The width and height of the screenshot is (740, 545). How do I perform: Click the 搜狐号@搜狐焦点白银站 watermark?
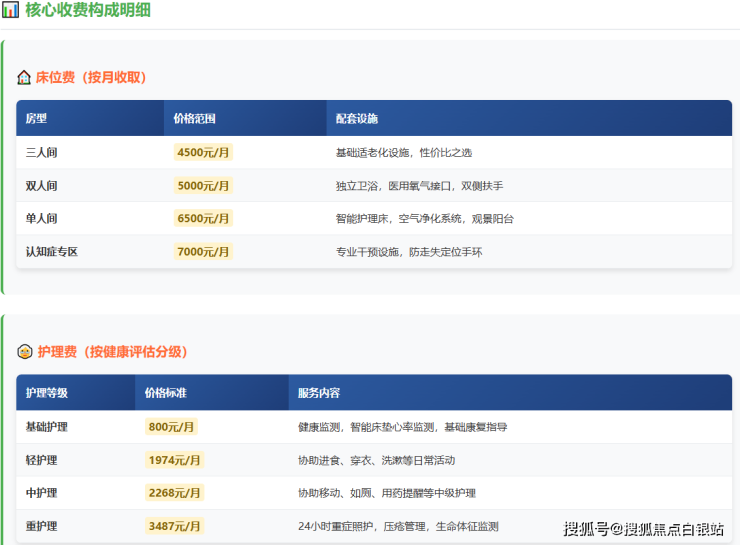coord(643,529)
